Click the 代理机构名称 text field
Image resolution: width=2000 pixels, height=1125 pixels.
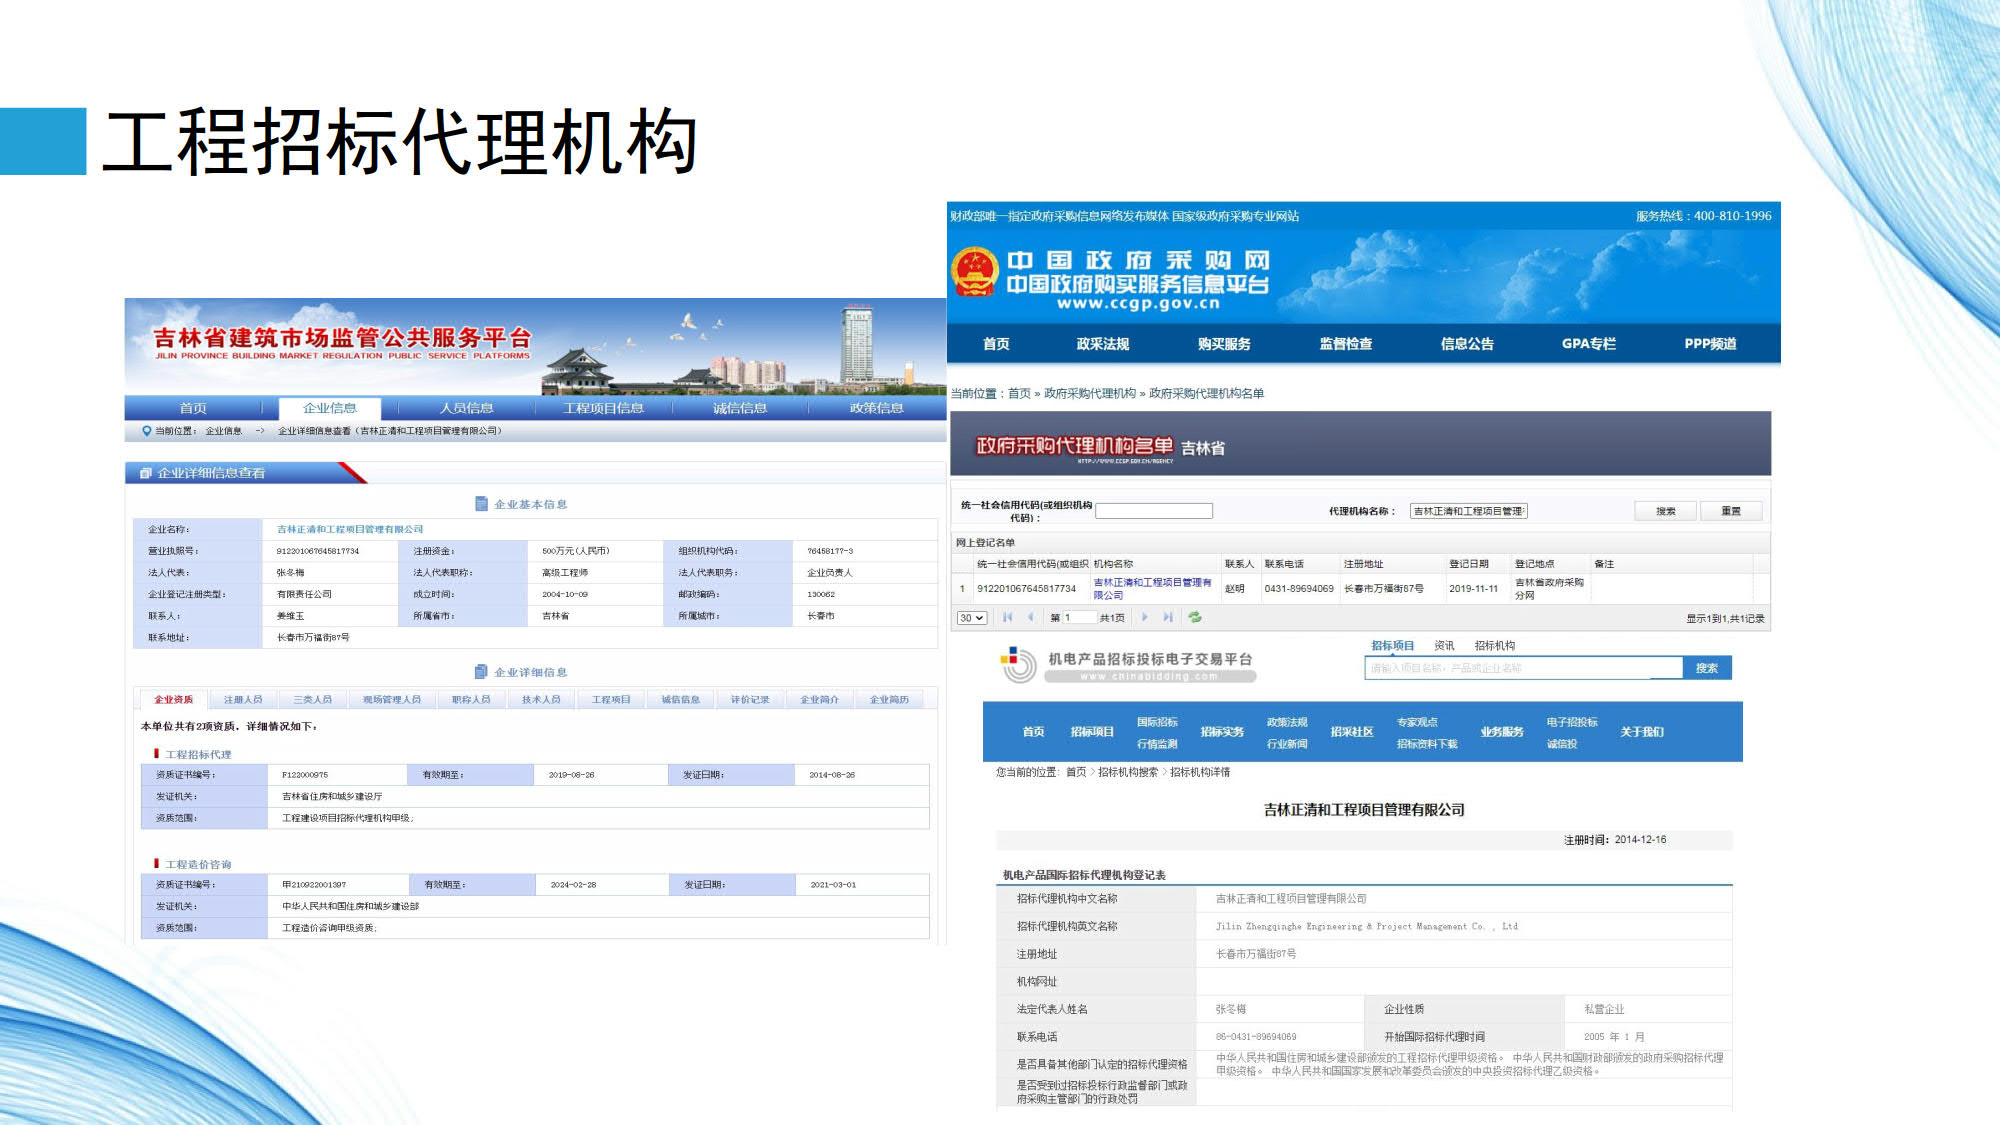(1468, 511)
